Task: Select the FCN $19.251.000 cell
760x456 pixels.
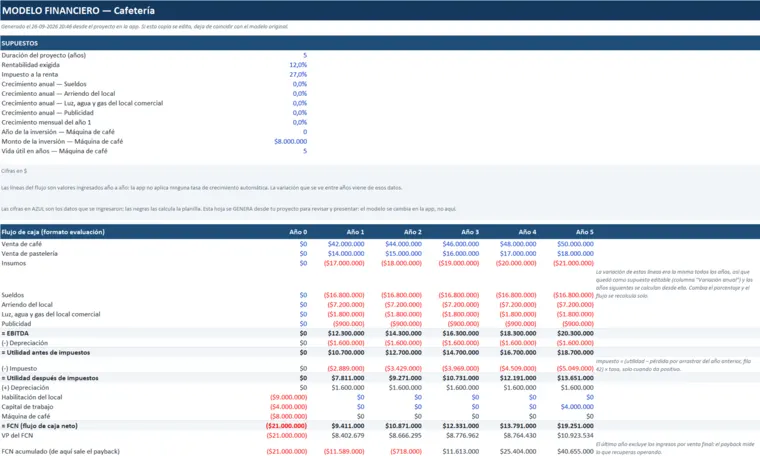Action: [575, 426]
